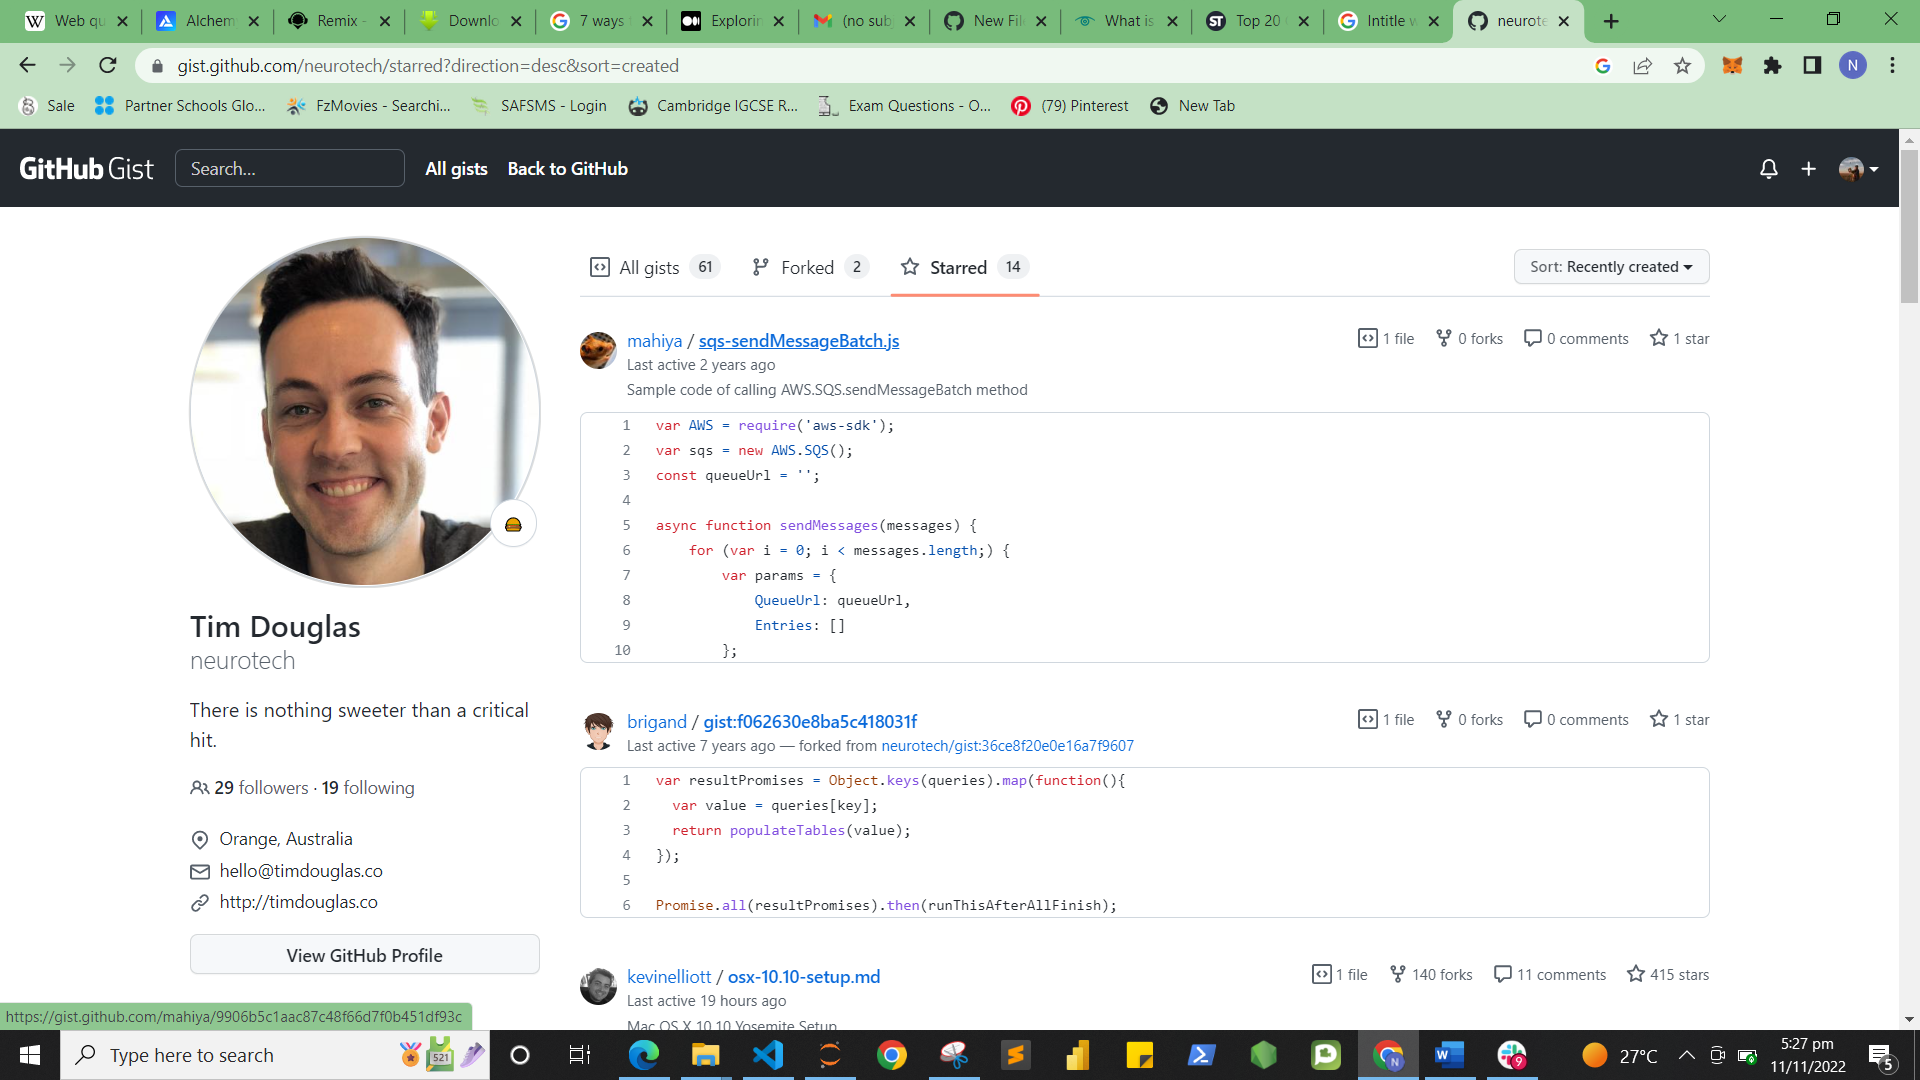Open the browser extensions puzzle icon
1920x1080 pixels.
pos(1772,66)
